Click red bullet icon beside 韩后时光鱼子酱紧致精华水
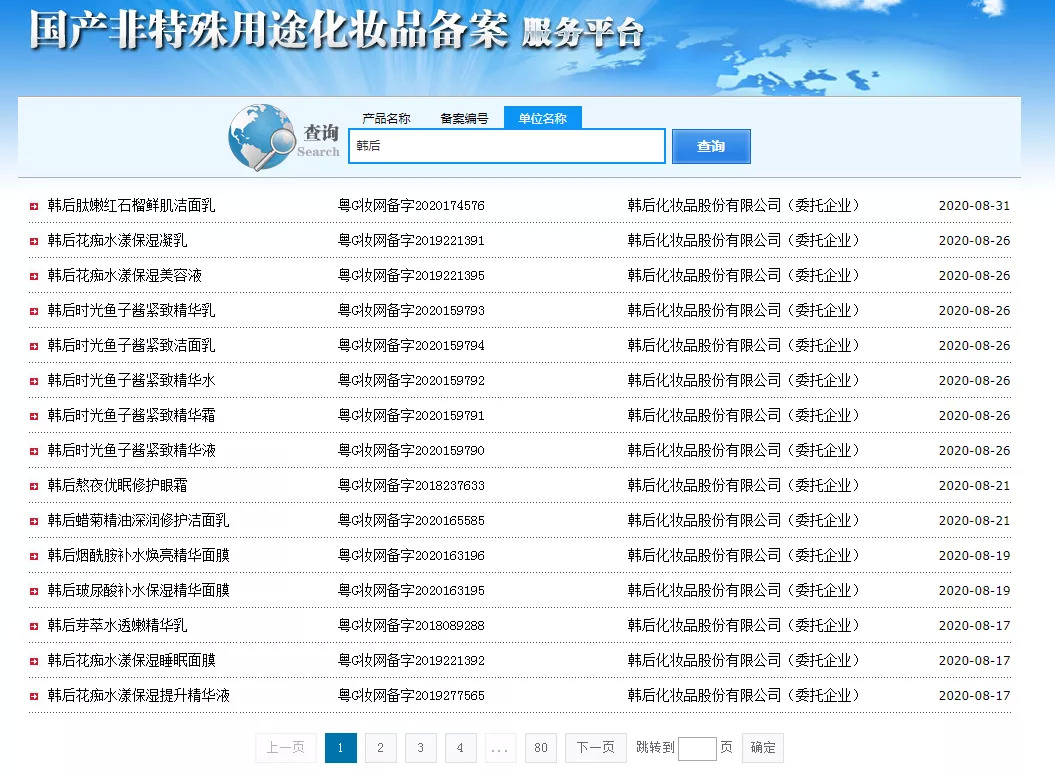The width and height of the screenshot is (1055, 776). coord(34,382)
